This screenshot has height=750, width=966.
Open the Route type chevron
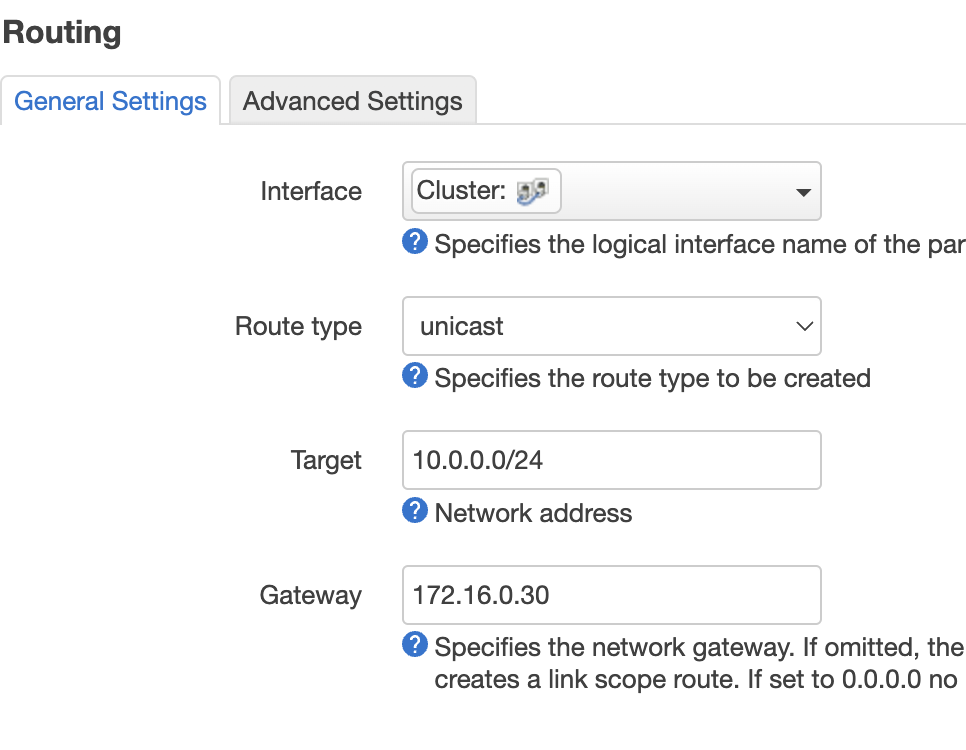(x=804, y=326)
